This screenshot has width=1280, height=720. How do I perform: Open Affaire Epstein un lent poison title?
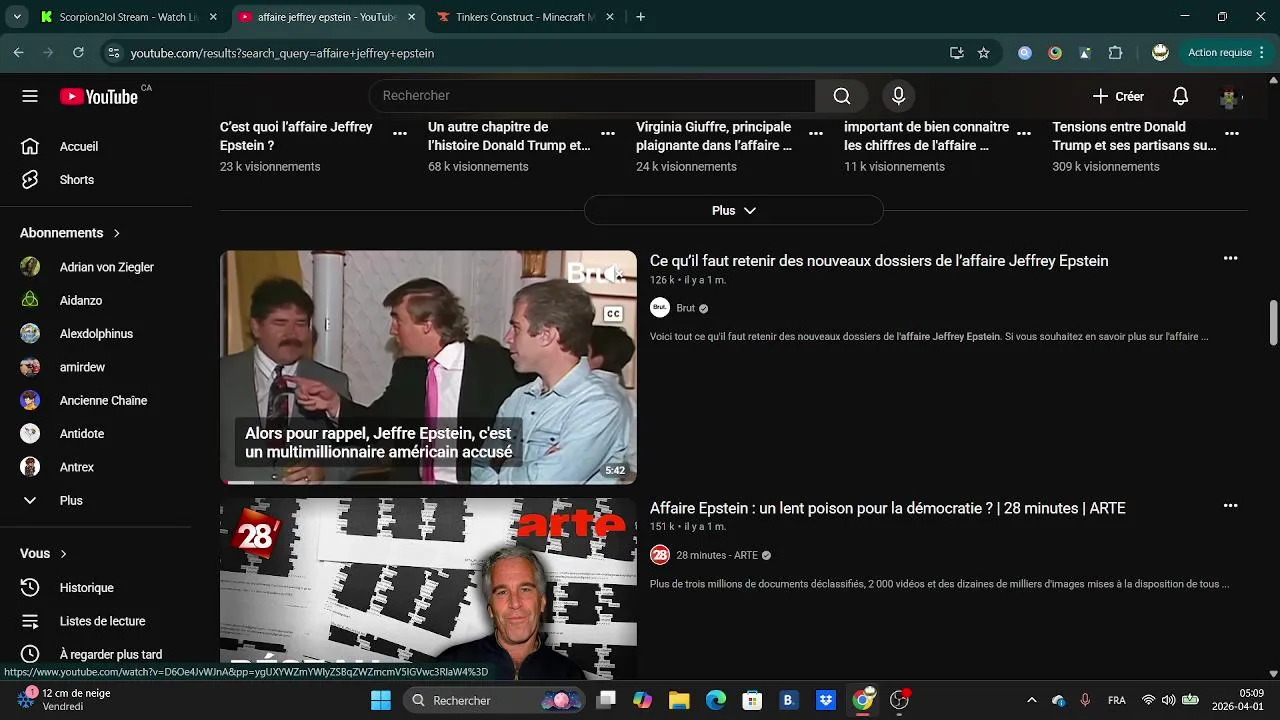point(888,508)
